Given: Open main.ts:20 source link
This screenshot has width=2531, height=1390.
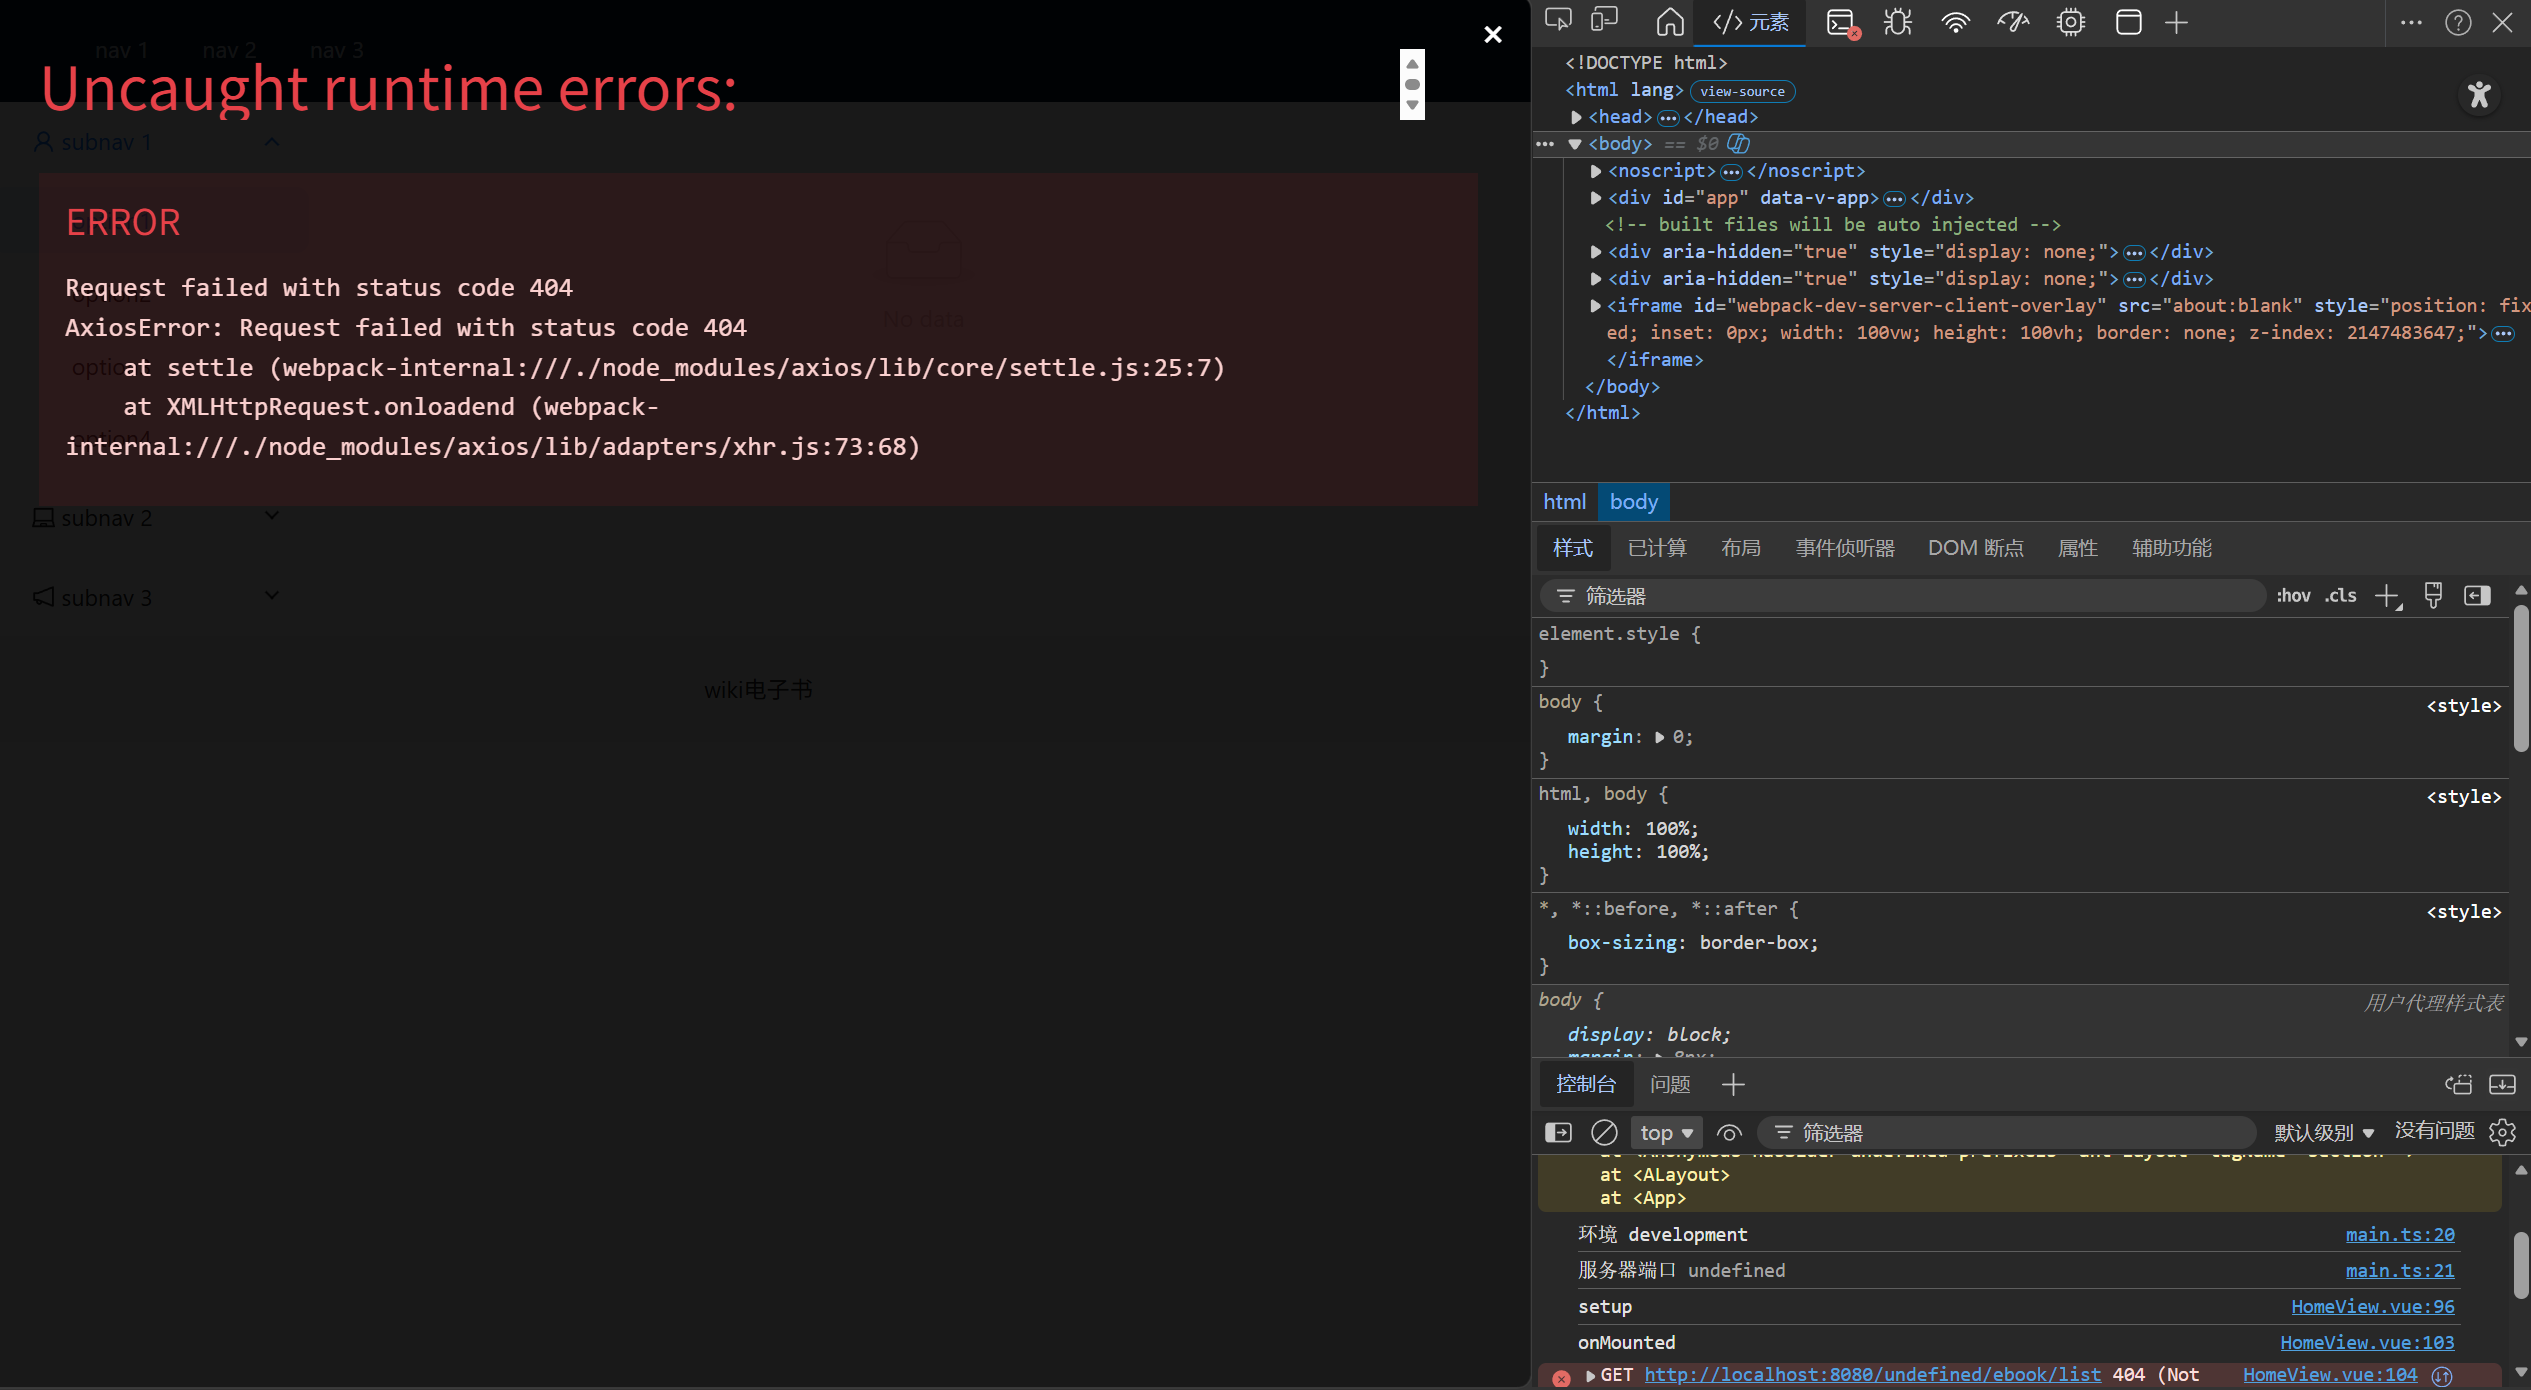Looking at the screenshot, I should 2400,1235.
